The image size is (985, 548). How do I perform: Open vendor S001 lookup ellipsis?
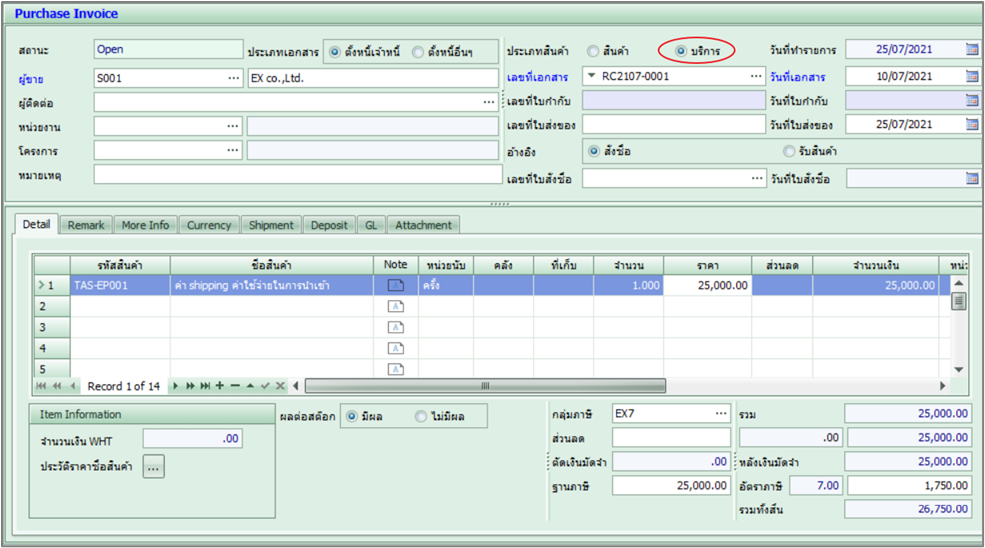coord(233,77)
